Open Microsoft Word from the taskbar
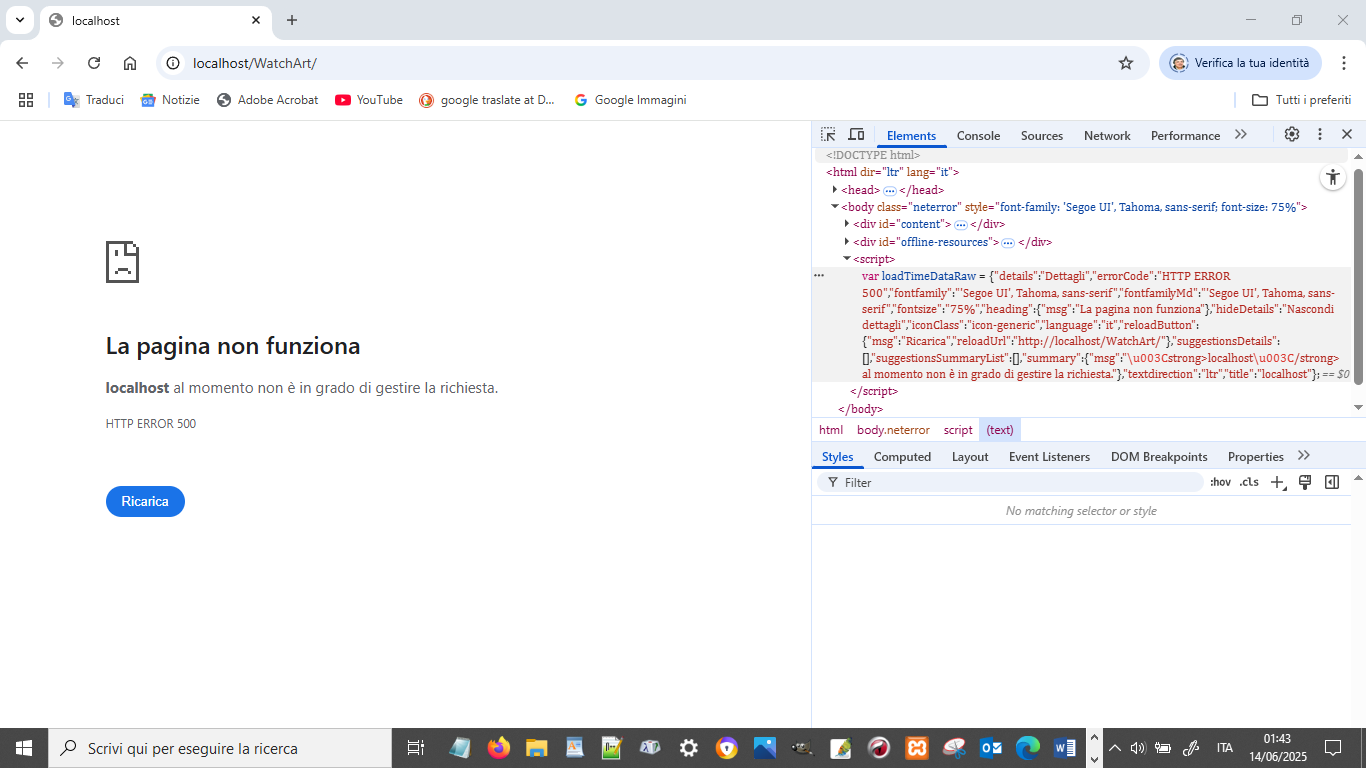The image size is (1366, 768). (x=1065, y=748)
